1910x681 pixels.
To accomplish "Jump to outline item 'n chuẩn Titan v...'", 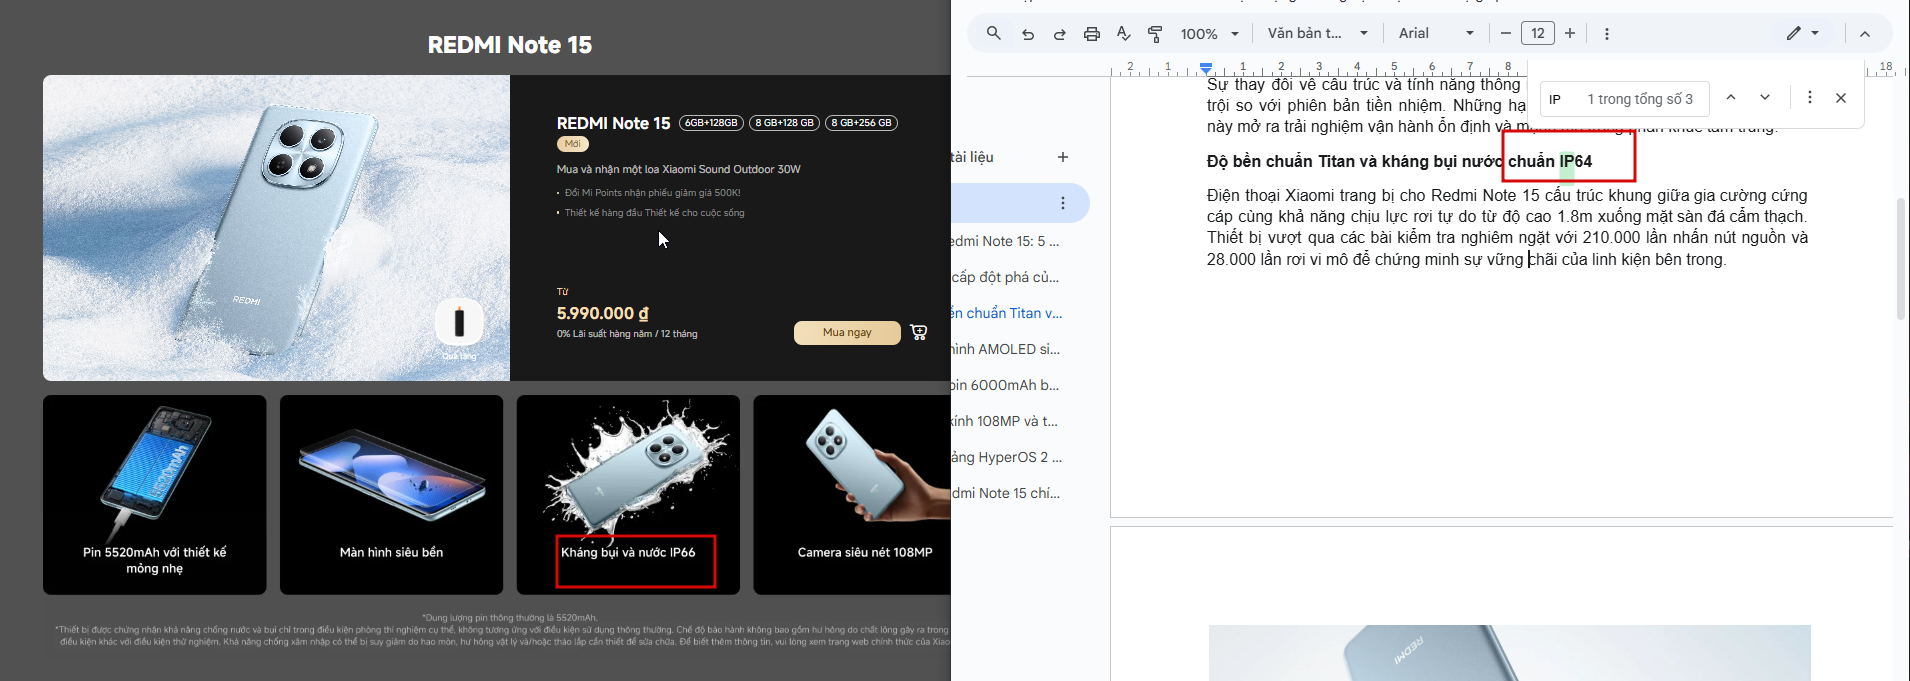I will pyautogui.click(x=1006, y=313).
